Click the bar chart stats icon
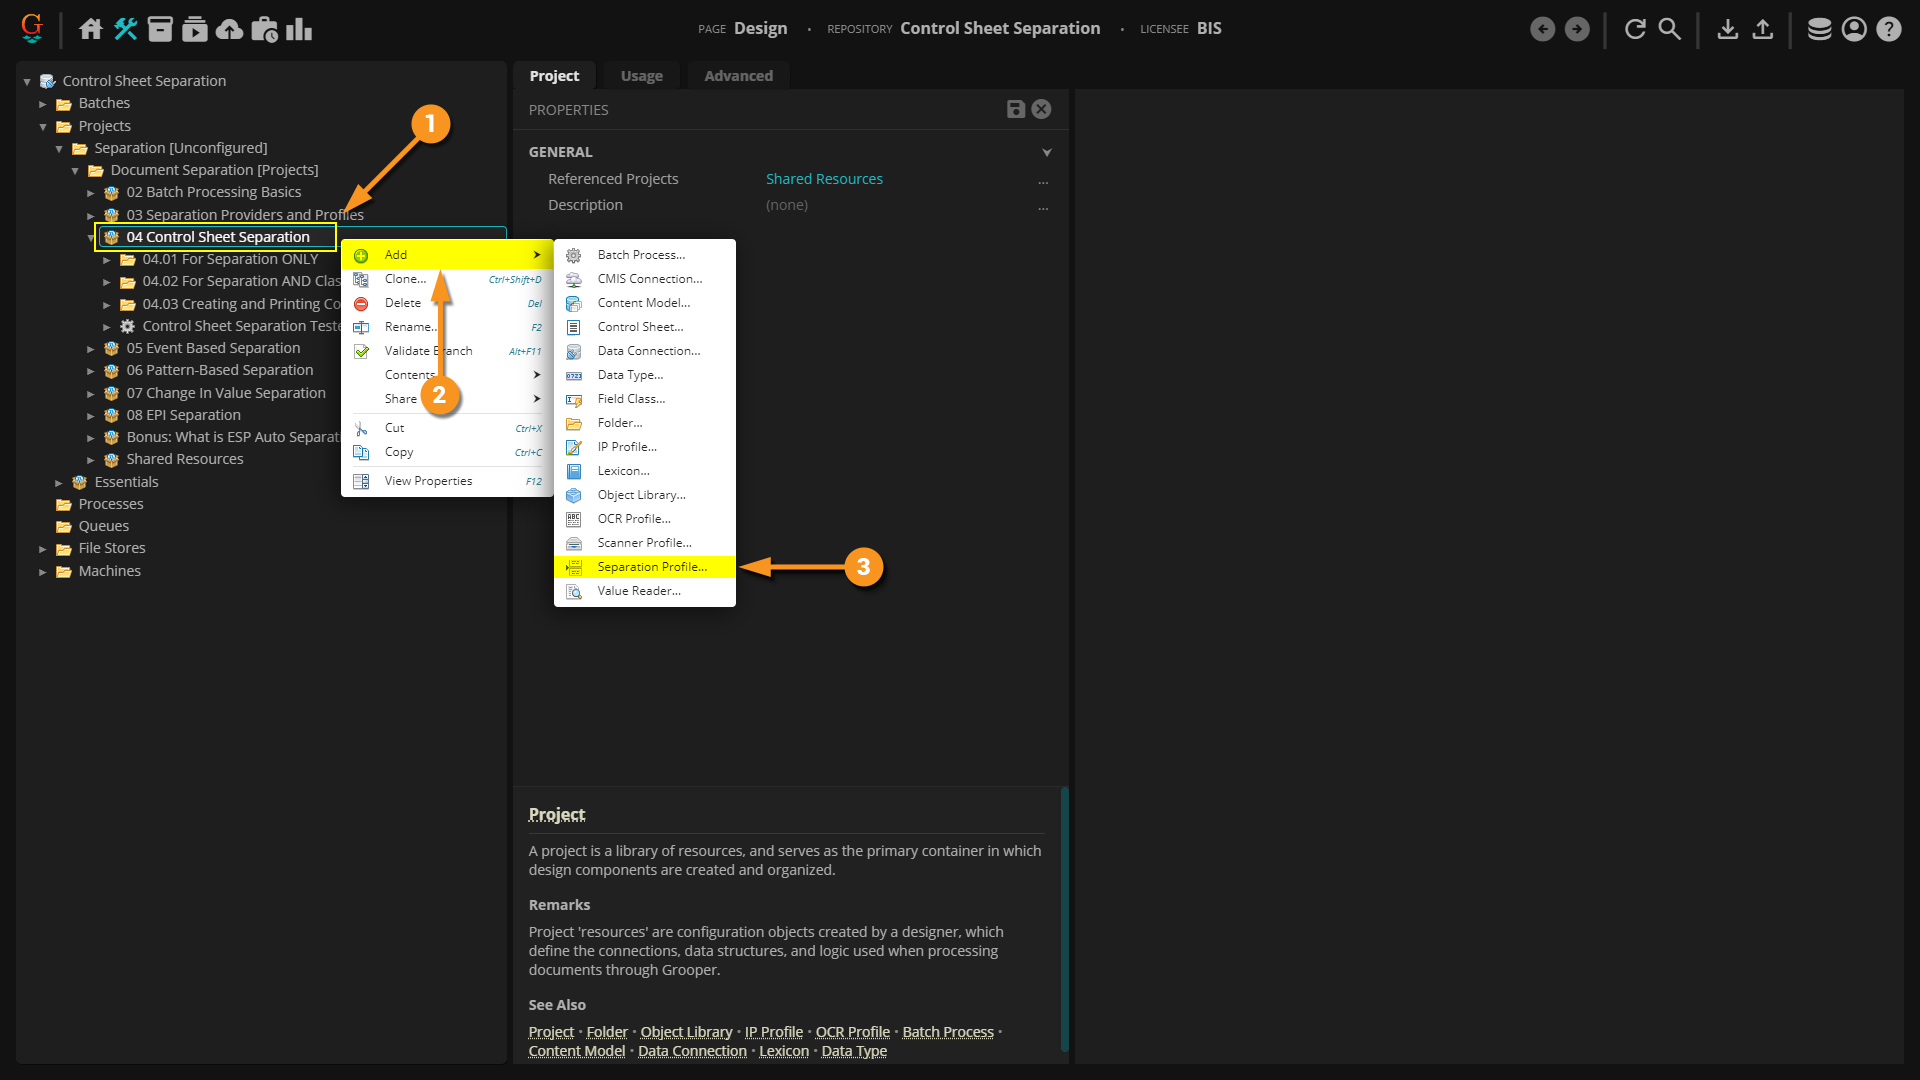Image resolution: width=1920 pixels, height=1080 pixels. pos(299,29)
